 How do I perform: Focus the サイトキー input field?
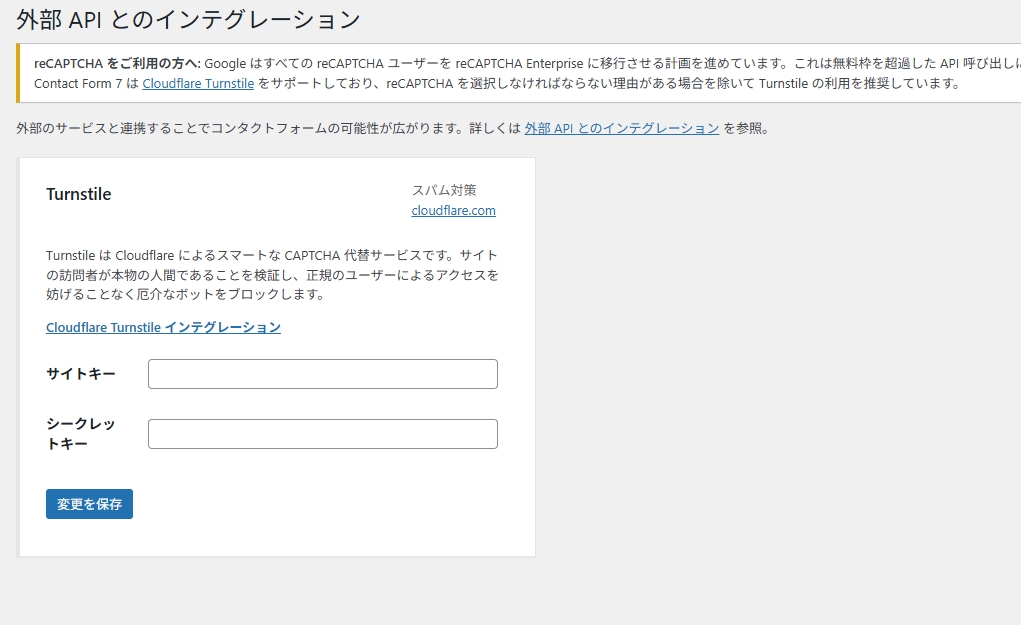click(323, 374)
